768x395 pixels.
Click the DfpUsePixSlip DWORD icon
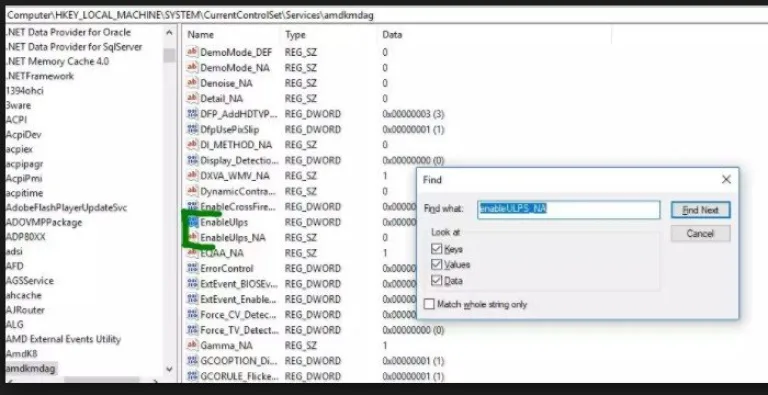tap(192, 129)
